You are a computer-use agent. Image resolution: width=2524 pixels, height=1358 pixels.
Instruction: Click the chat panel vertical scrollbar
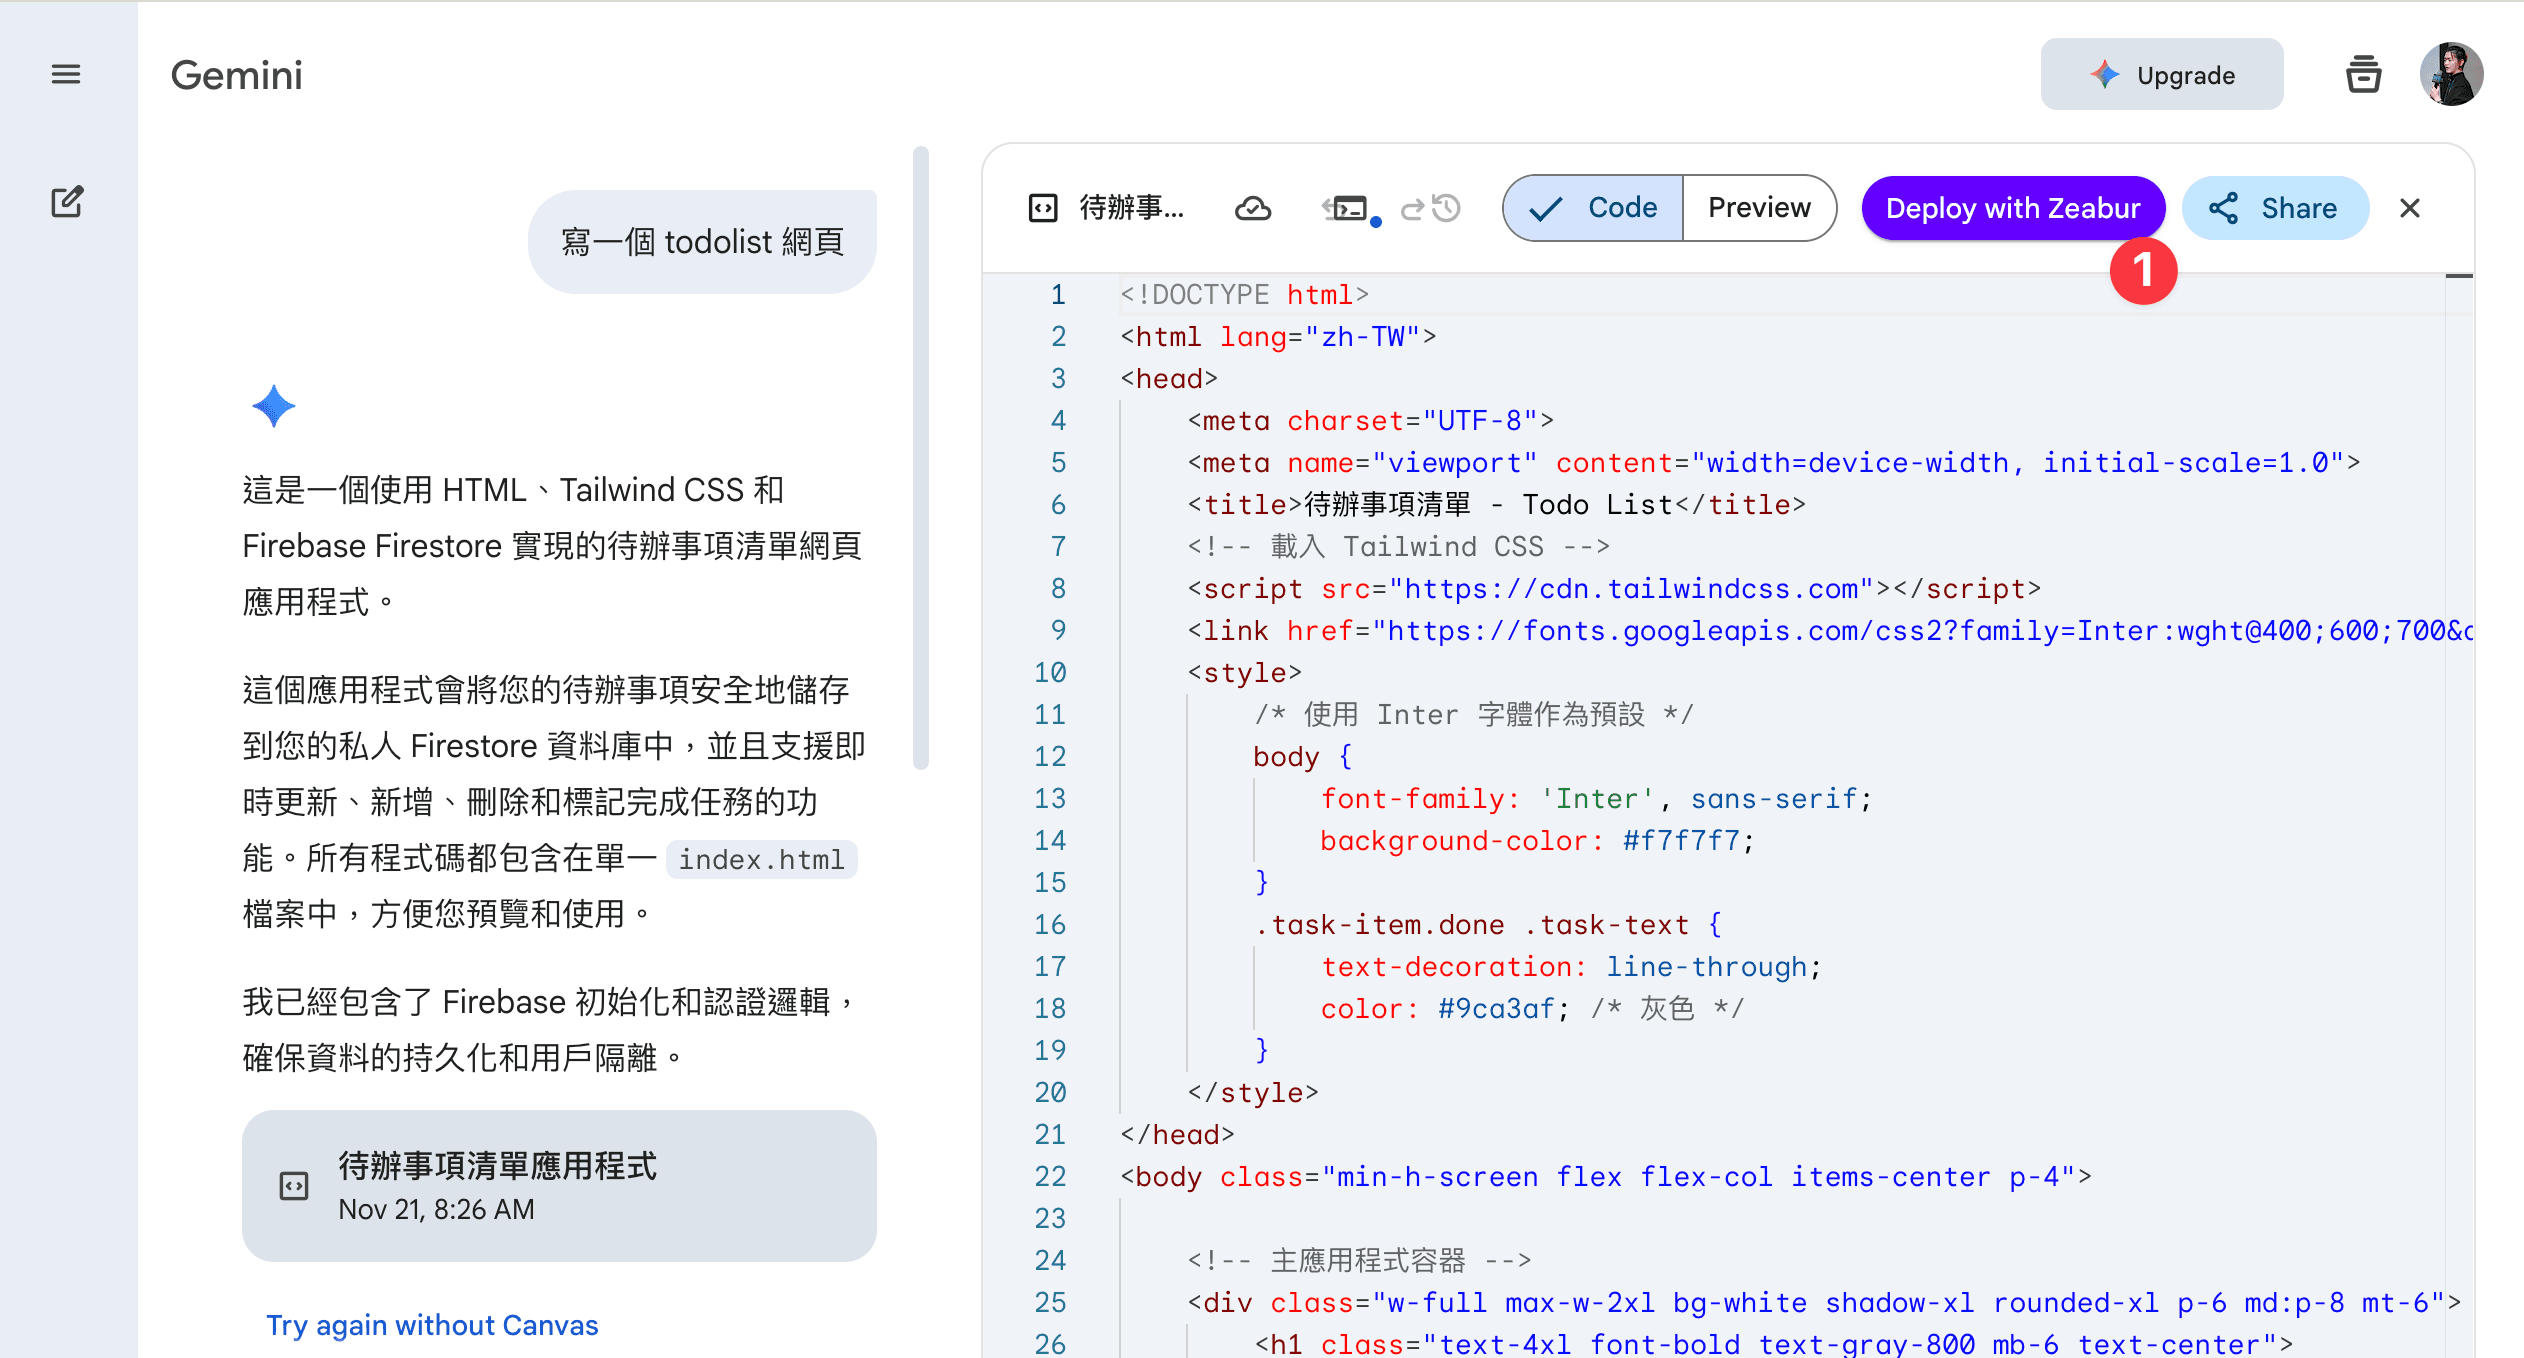(x=921, y=460)
